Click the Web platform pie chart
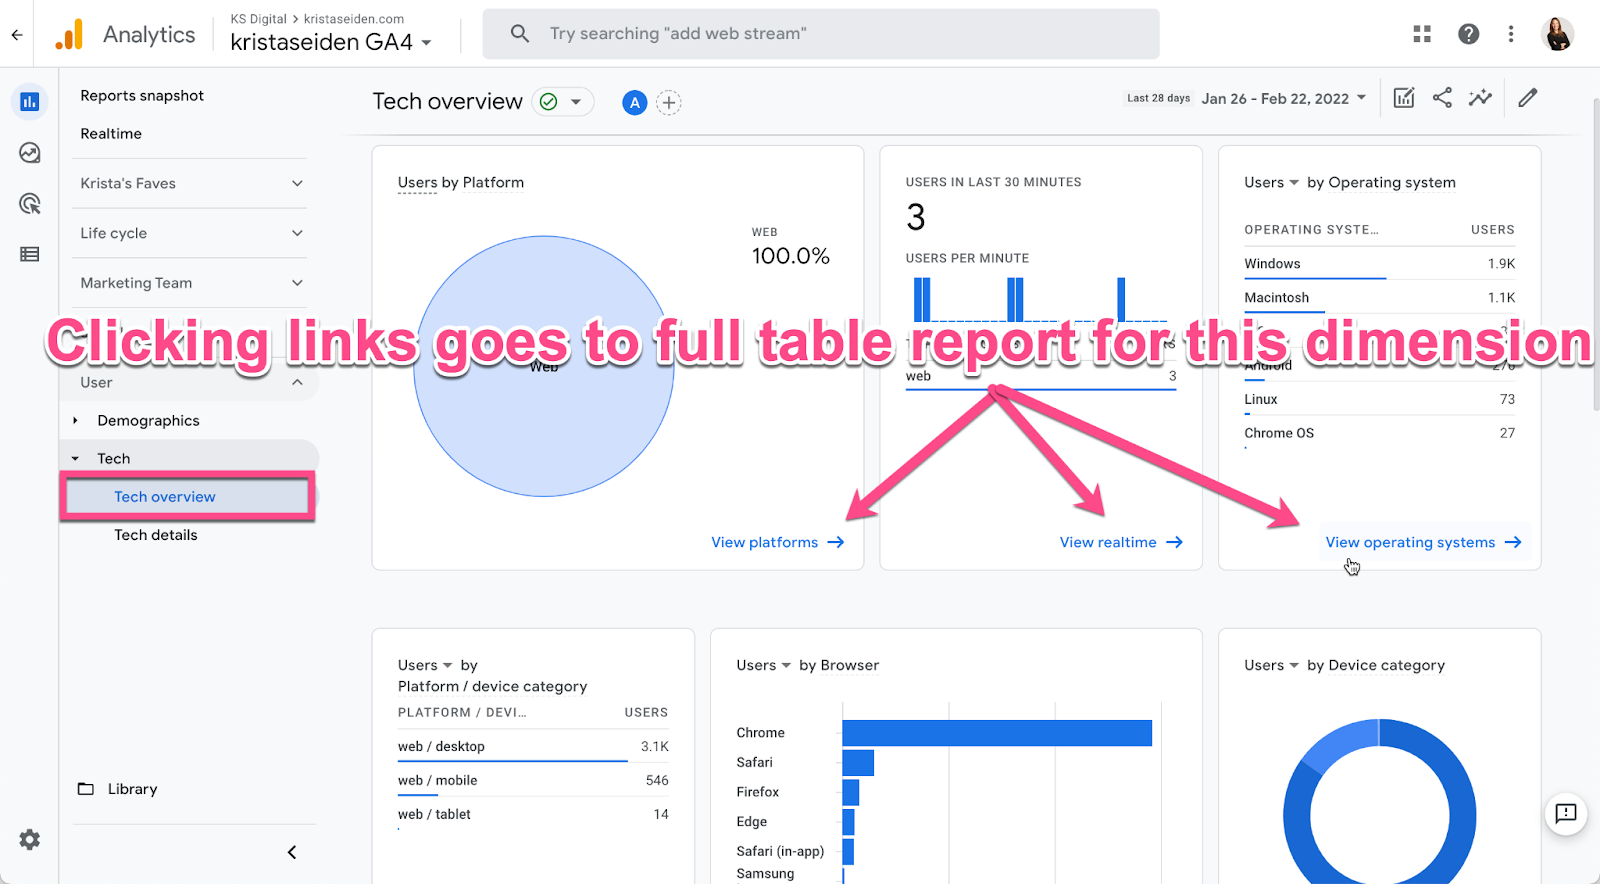 [544, 366]
